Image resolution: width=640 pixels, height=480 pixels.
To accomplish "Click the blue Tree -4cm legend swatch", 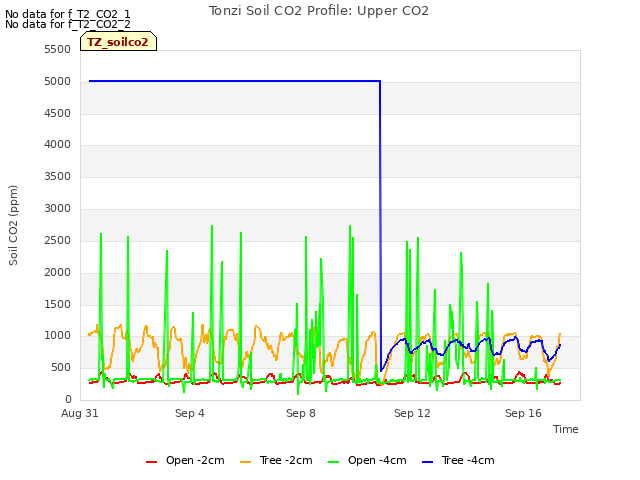I will (x=427, y=462).
